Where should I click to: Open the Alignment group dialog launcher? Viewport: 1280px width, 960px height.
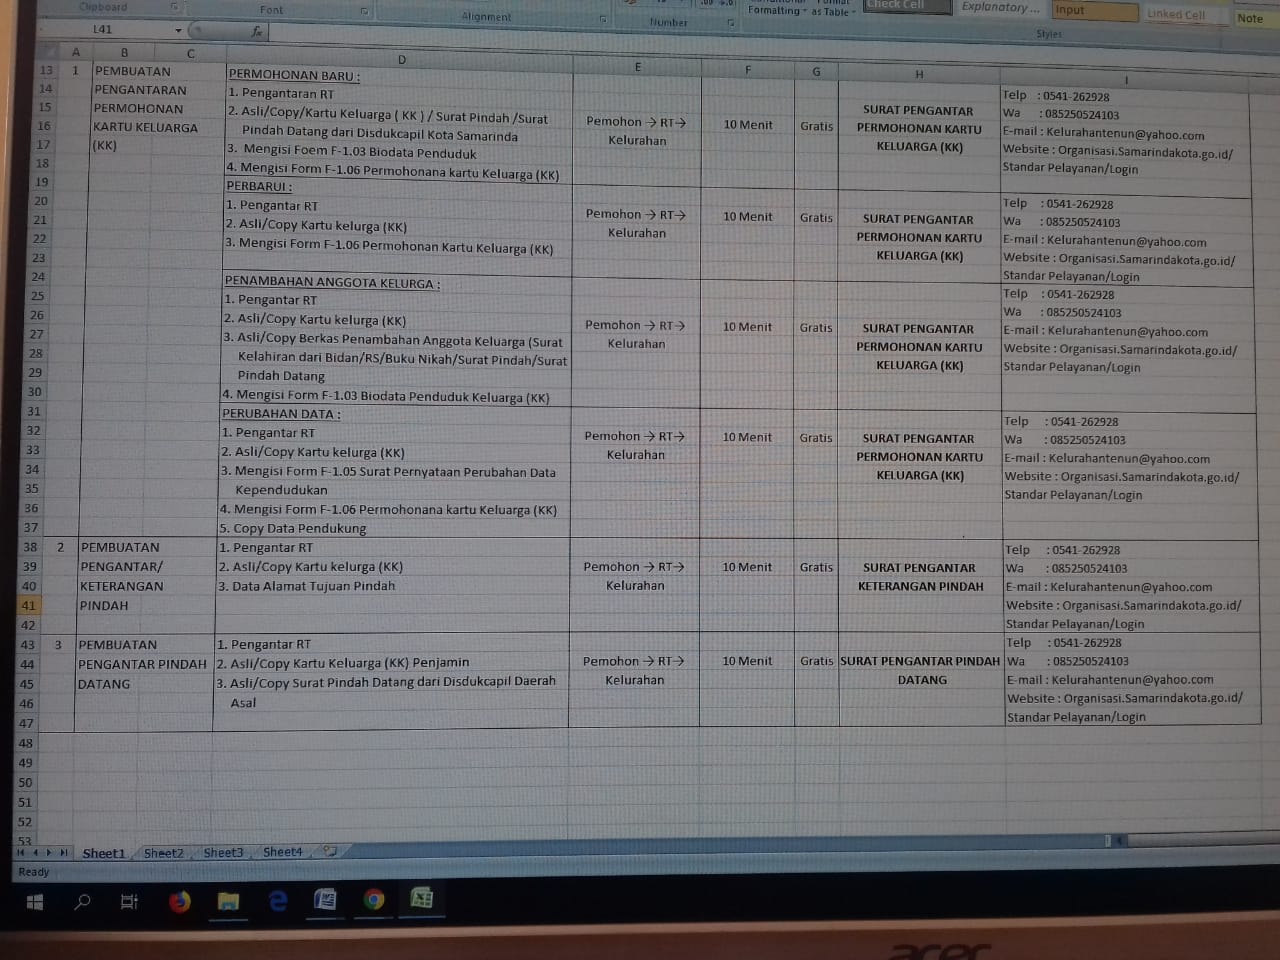tap(603, 19)
